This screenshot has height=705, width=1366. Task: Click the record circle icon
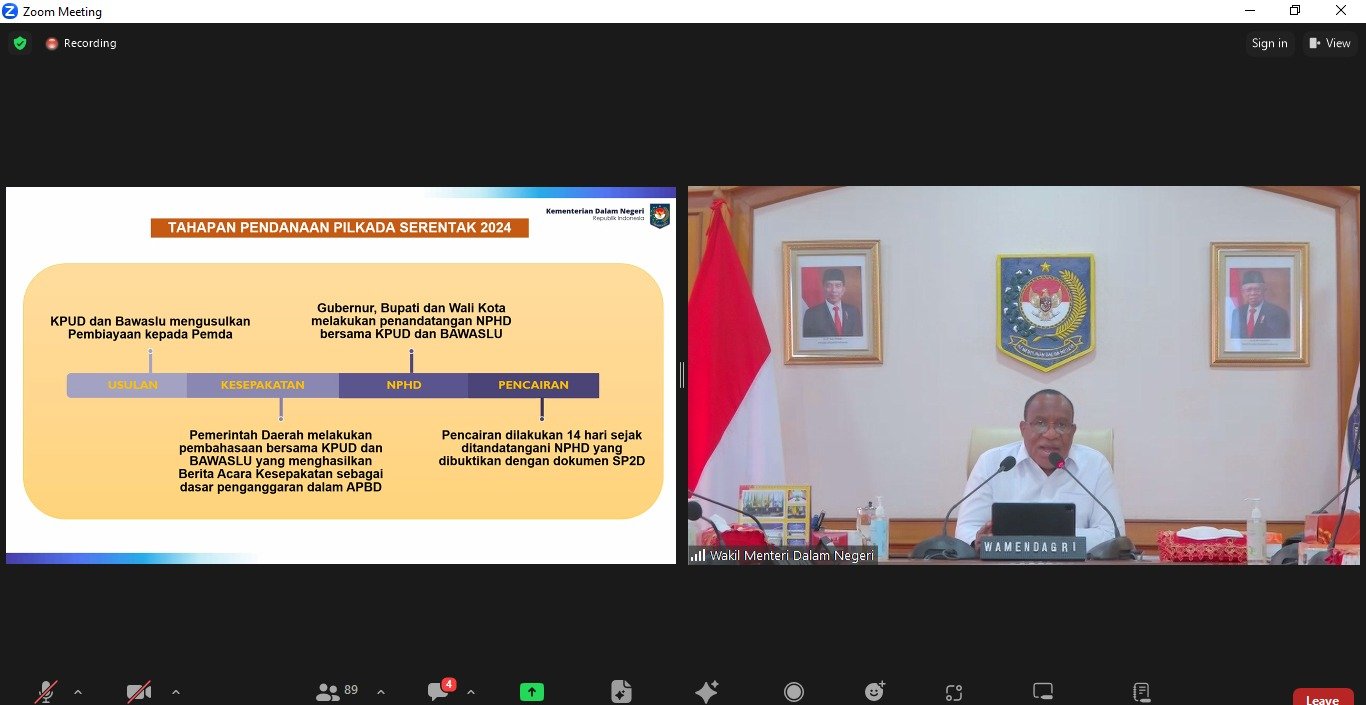(794, 691)
